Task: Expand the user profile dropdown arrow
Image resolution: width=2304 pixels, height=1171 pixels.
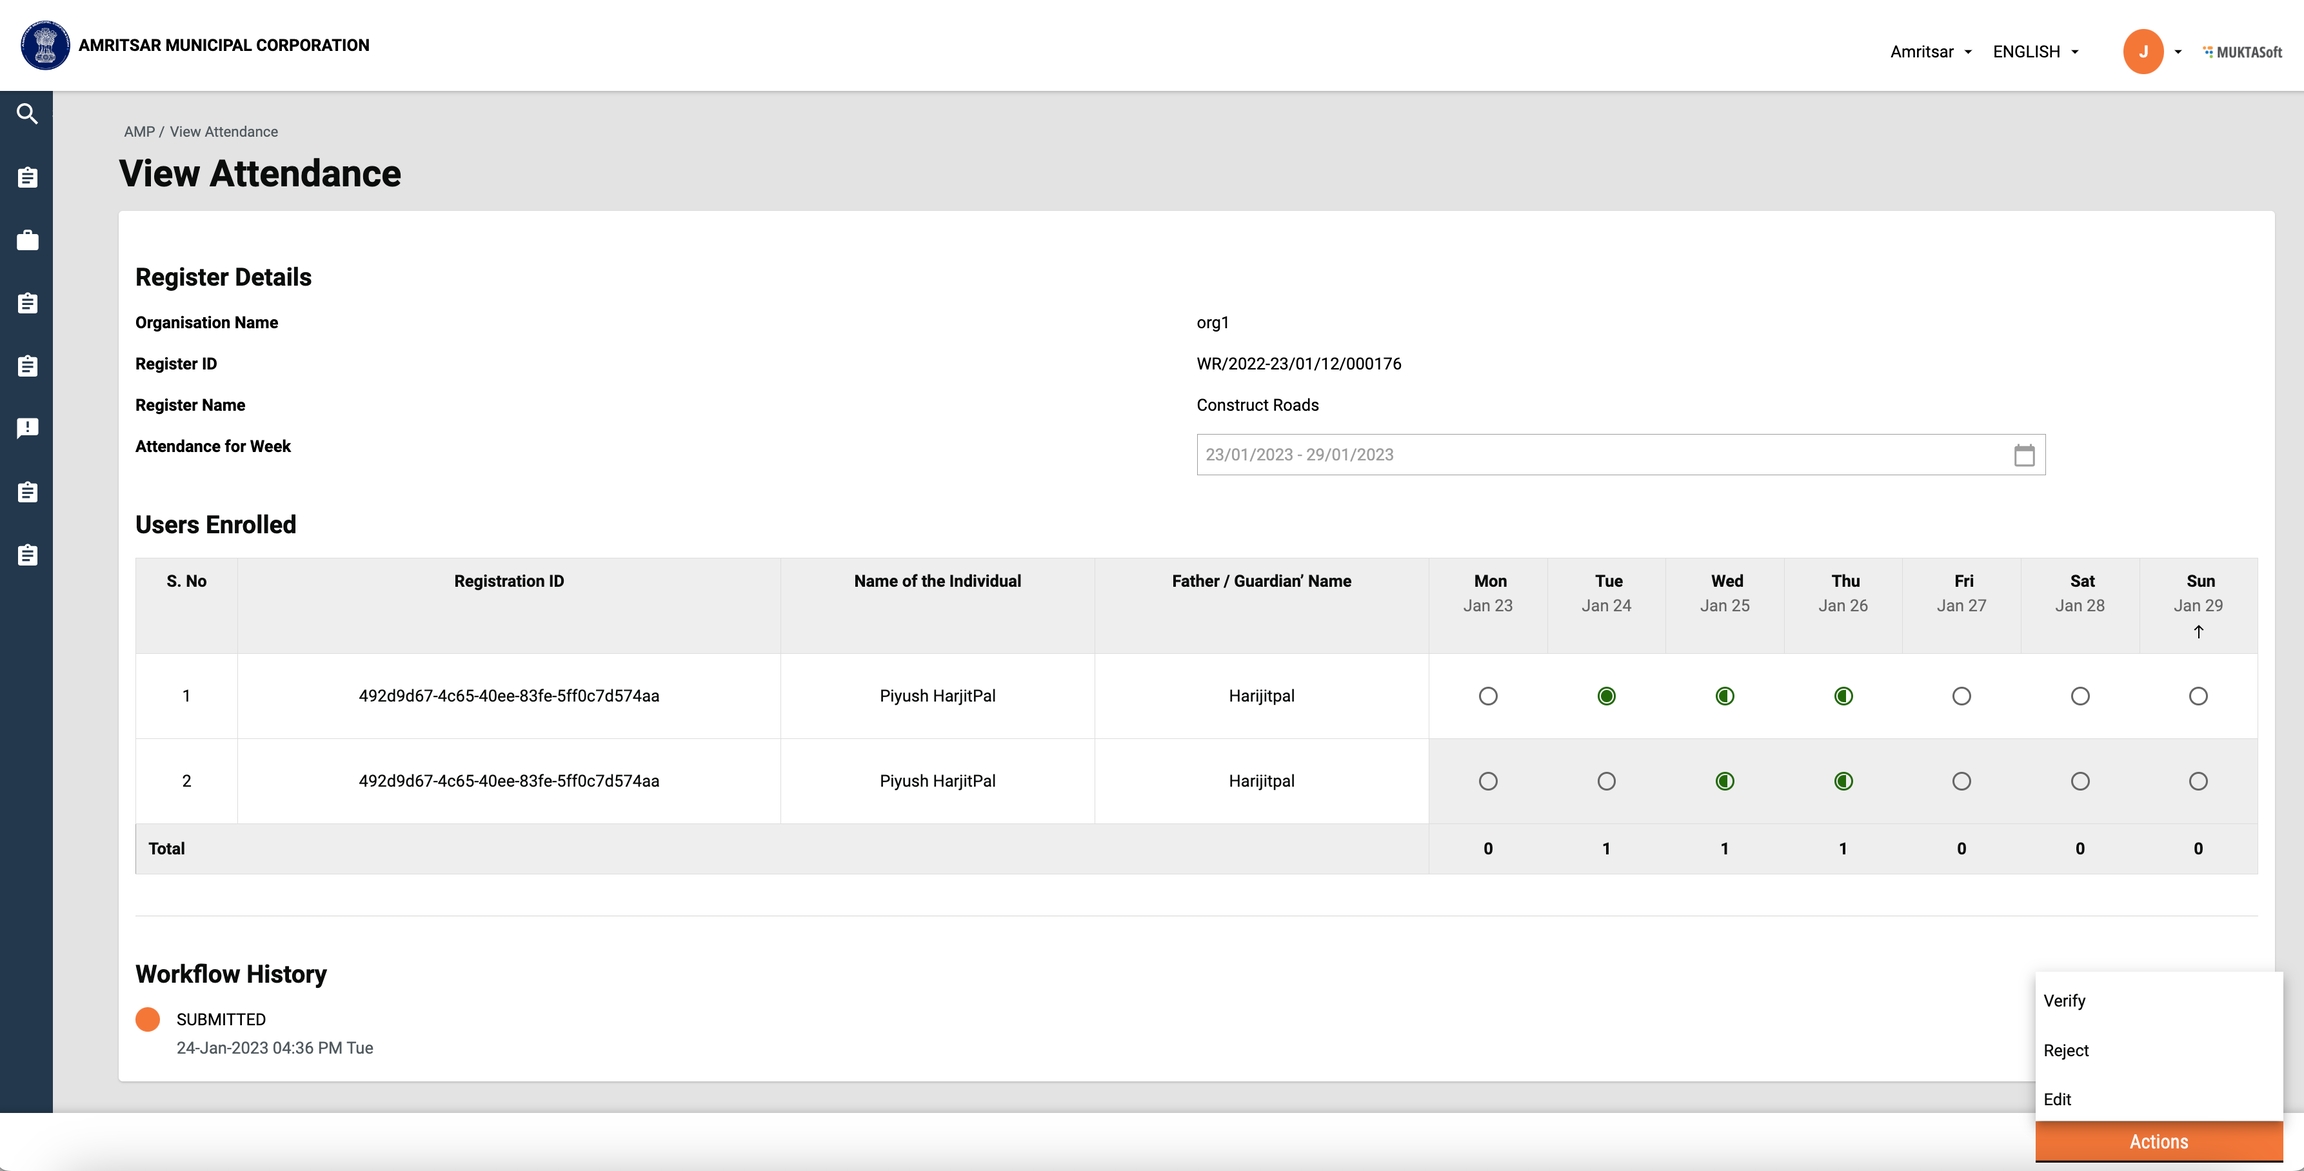Action: point(2178,52)
